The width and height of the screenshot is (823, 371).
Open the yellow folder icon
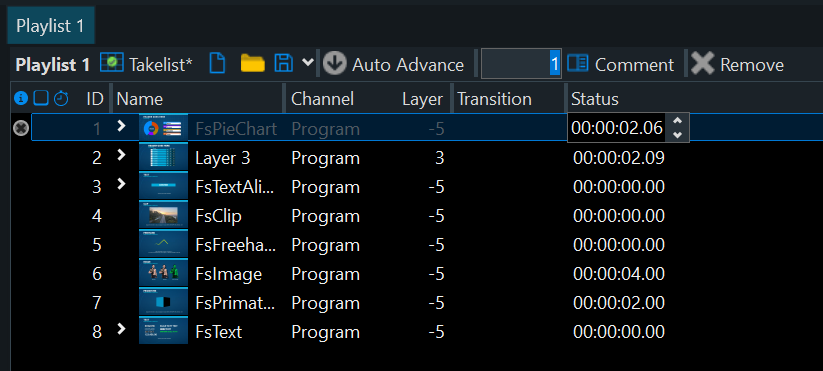252,63
